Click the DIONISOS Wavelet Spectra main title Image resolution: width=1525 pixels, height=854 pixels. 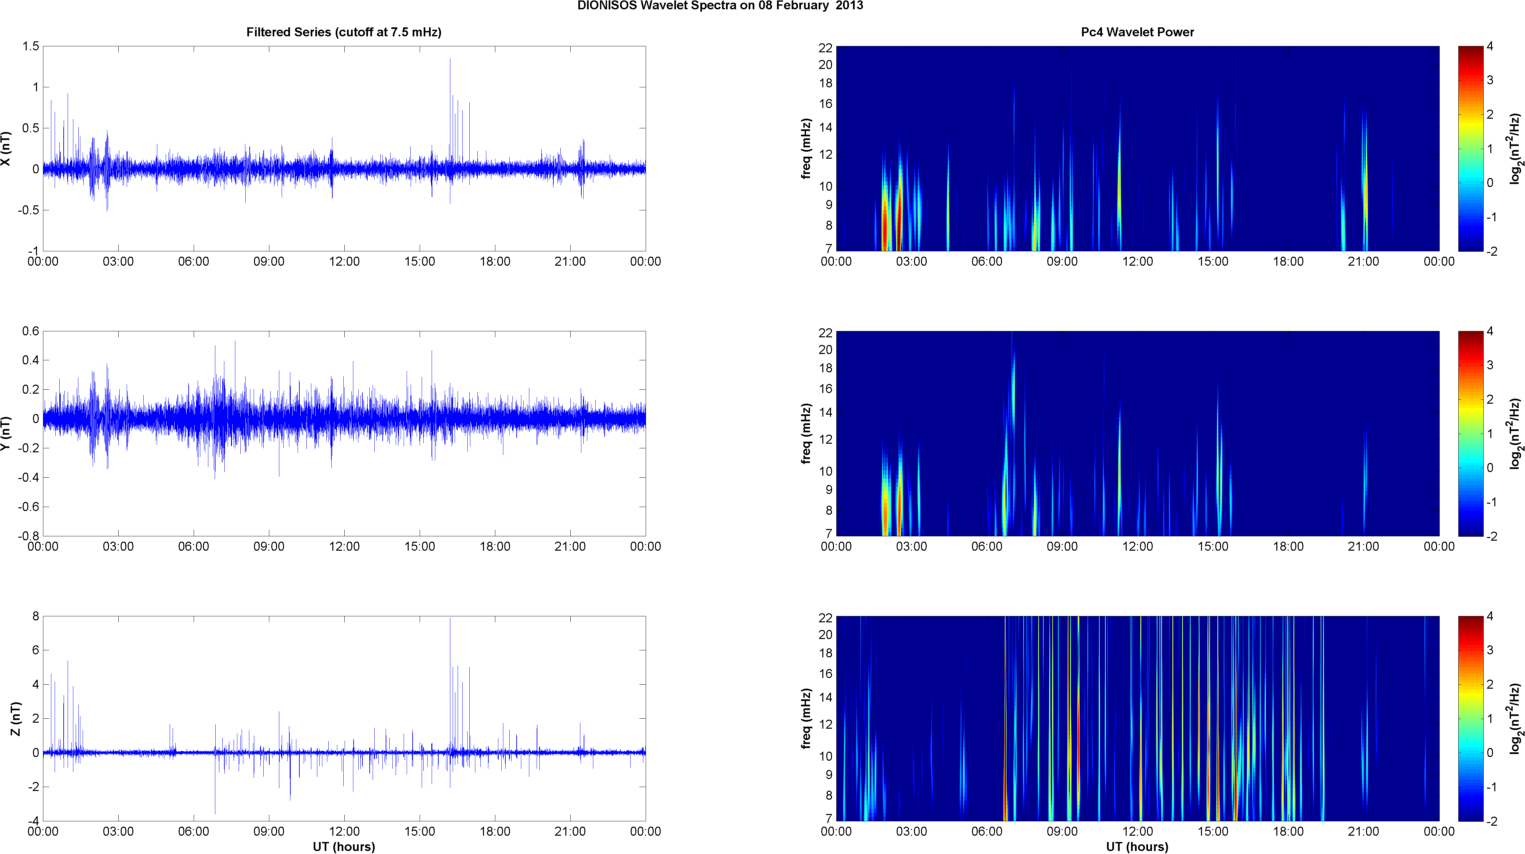click(720, 6)
